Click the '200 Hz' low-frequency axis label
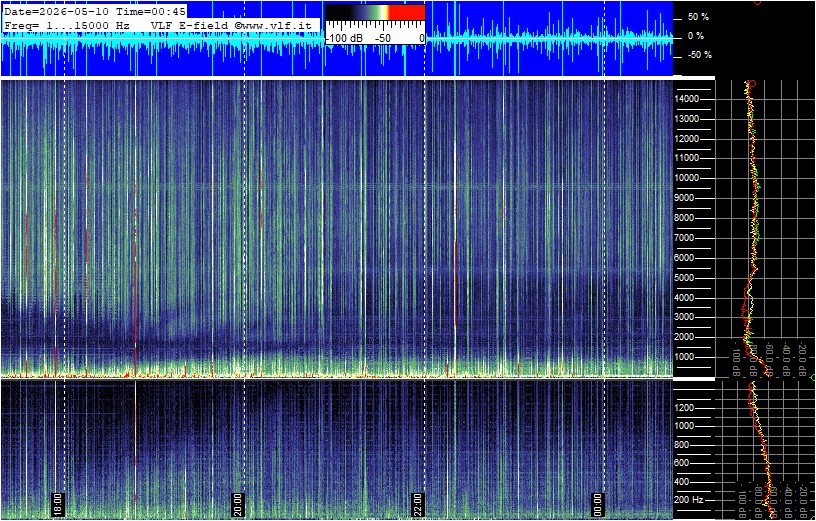 pyautogui.click(x=690, y=500)
